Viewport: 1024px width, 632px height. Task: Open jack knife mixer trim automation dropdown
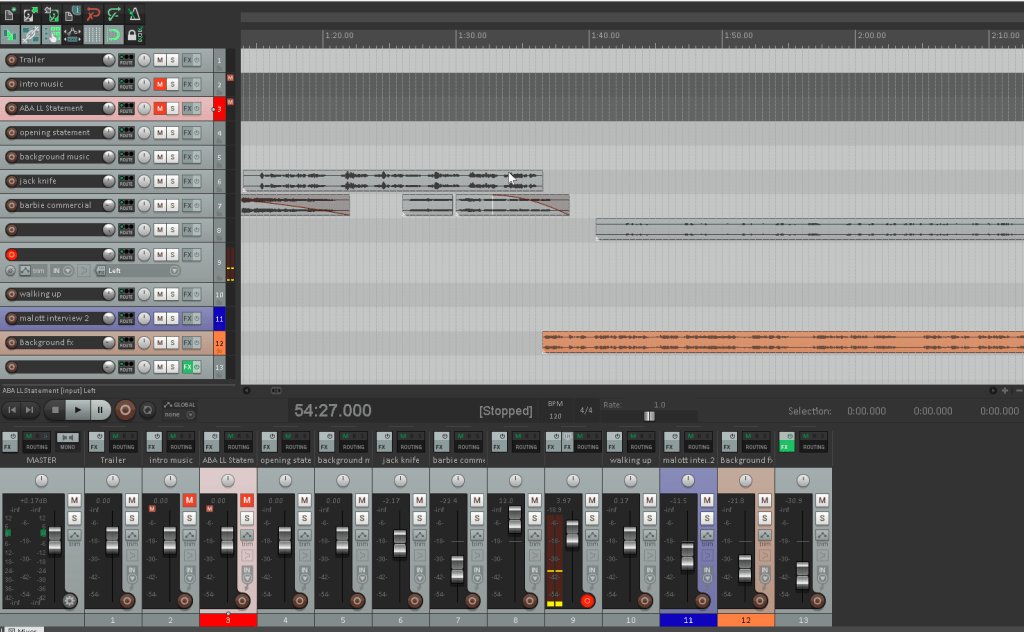(419, 537)
